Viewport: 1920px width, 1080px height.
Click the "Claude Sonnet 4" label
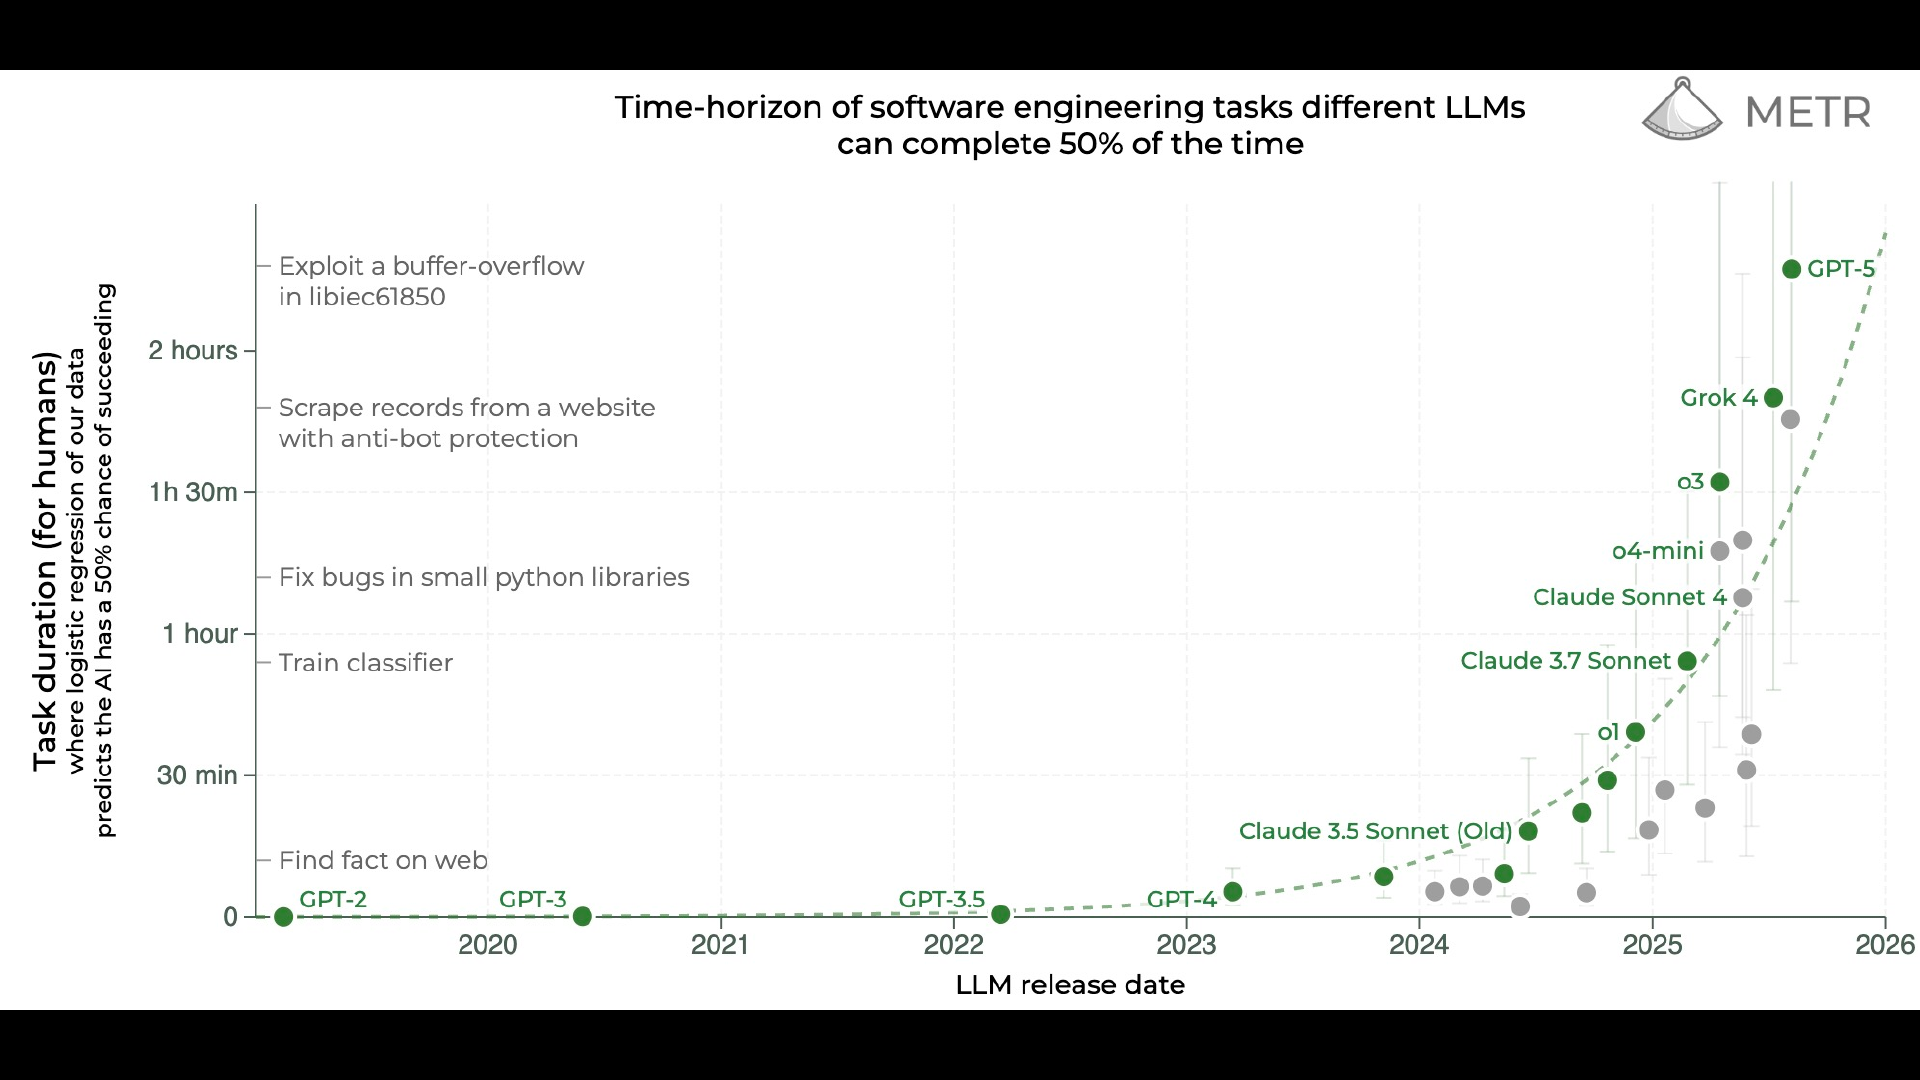tap(1629, 598)
